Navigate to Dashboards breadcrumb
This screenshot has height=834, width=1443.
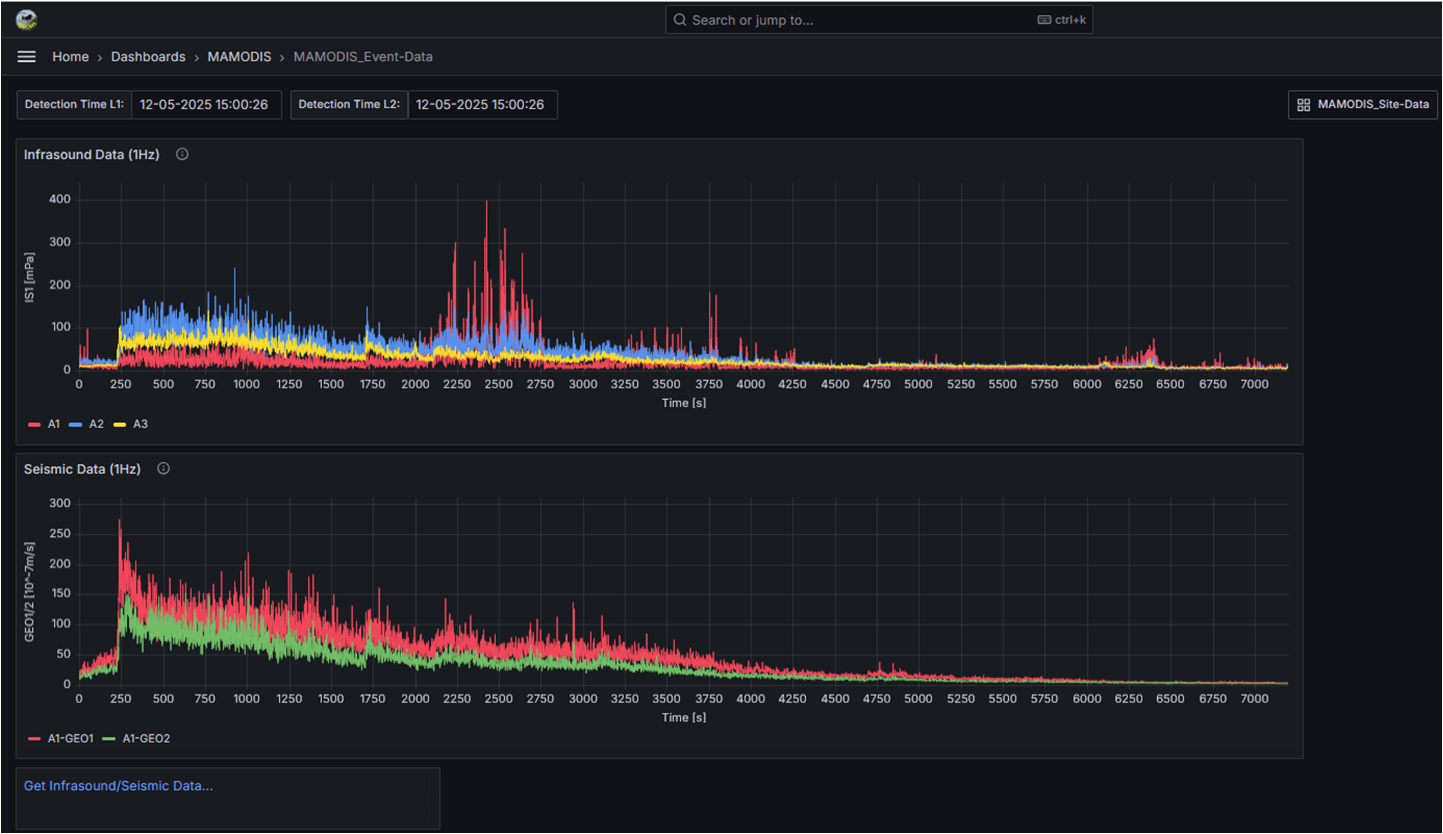point(148,57)
